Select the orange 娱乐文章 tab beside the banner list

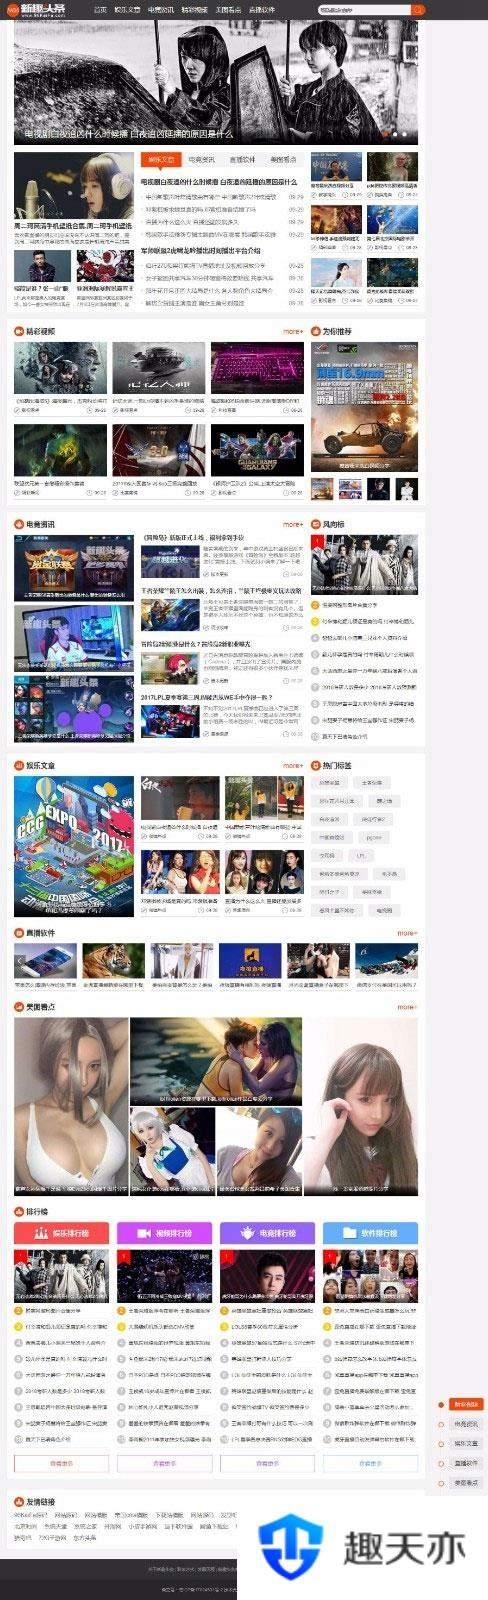tap(162, 159)
